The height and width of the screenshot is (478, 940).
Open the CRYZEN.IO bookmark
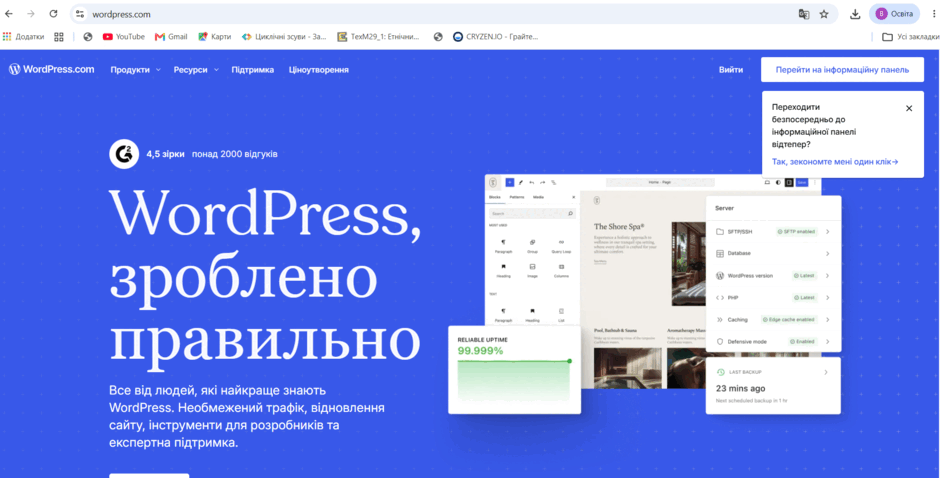pyautogui.click(x=496, y=37)
